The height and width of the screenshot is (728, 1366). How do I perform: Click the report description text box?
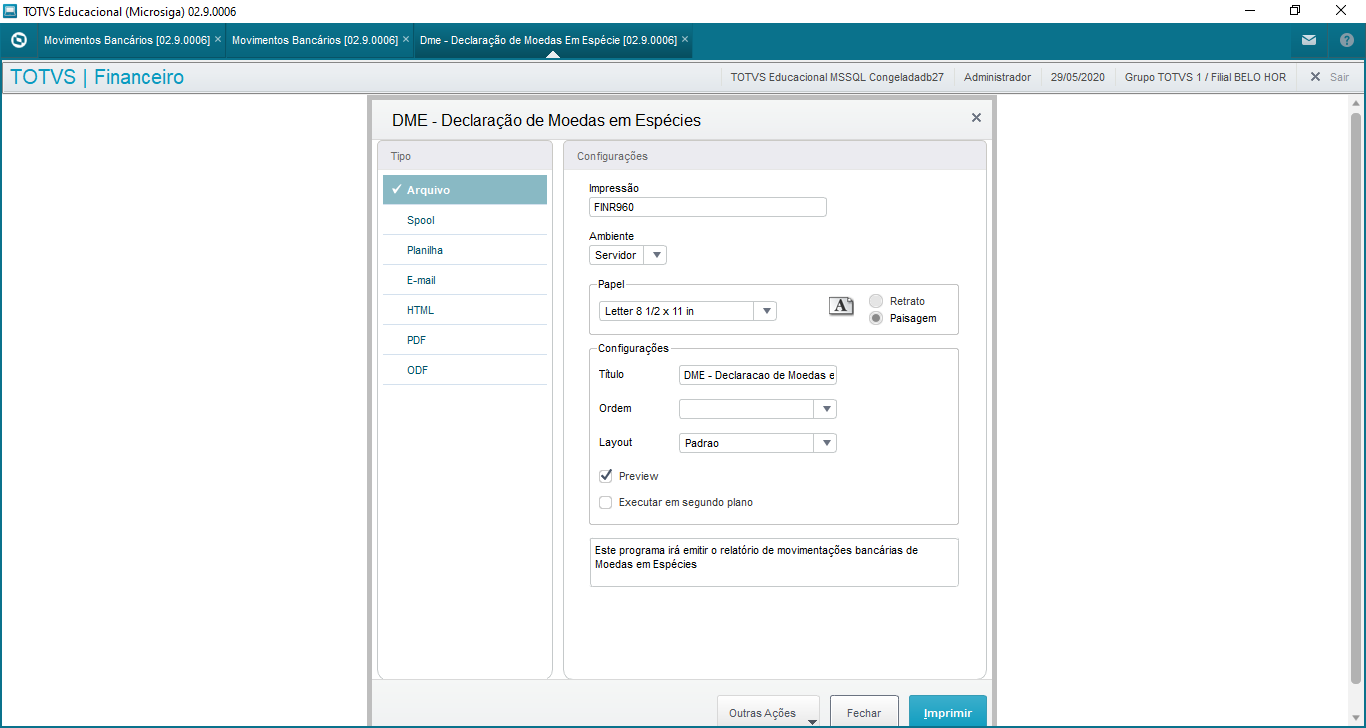pos(774,562)
